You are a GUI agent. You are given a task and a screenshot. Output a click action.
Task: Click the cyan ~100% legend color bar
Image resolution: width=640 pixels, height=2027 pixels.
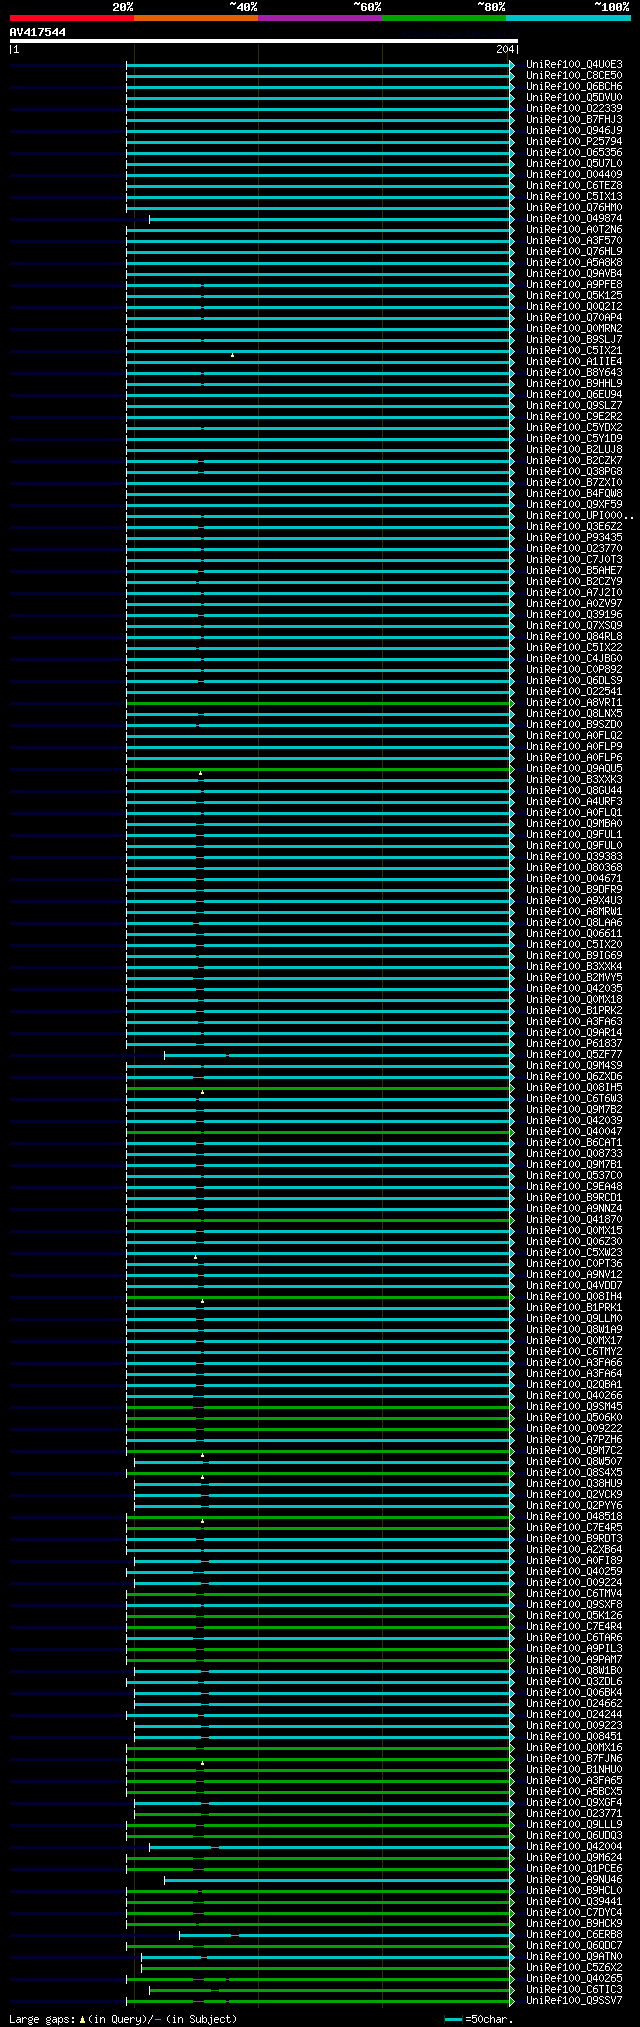568,18
